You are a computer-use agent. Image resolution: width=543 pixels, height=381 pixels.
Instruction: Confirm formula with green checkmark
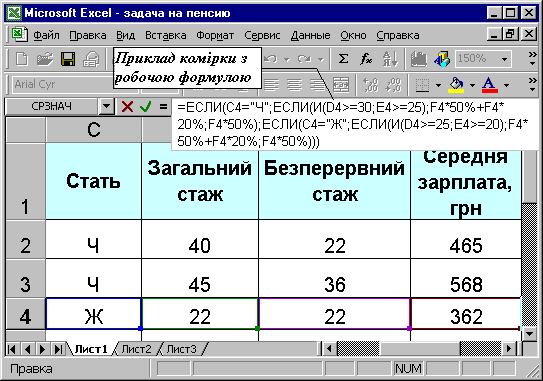point(145,106)
